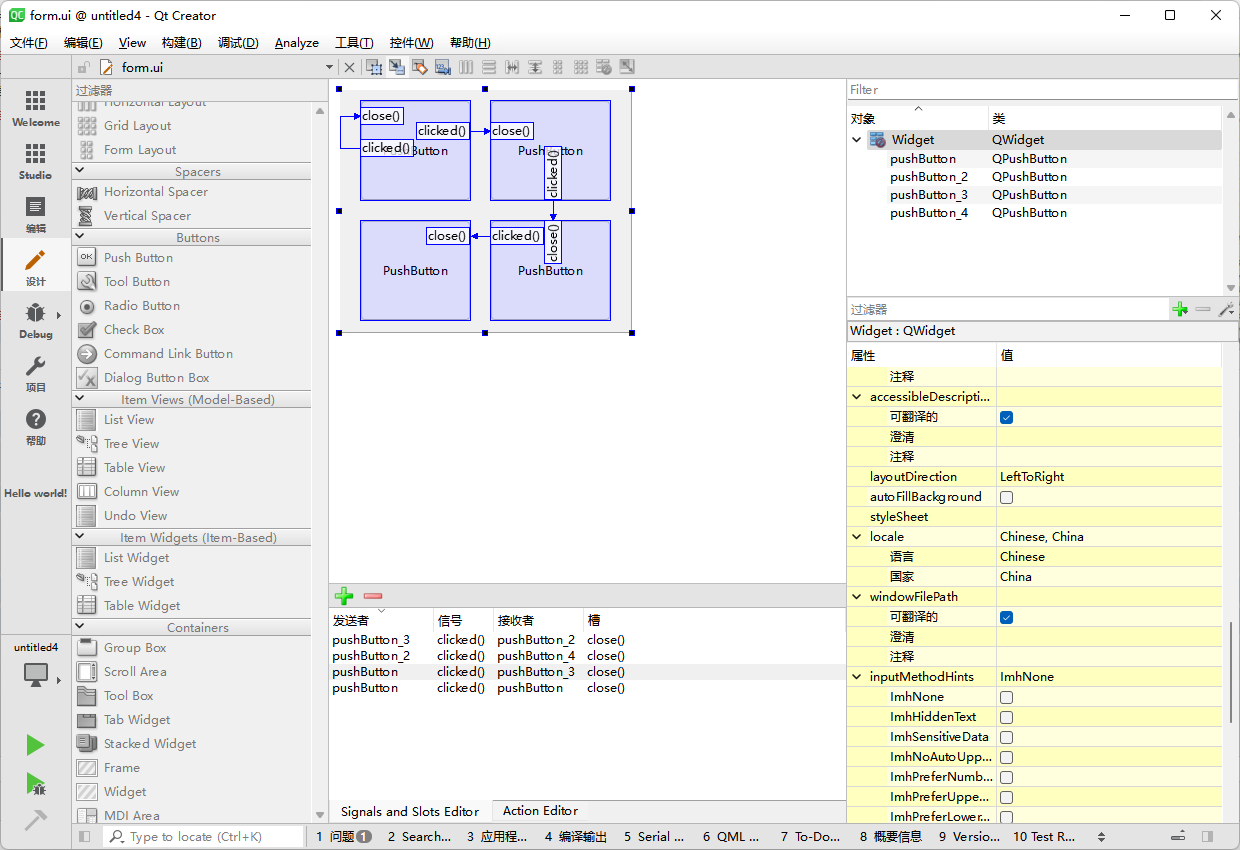The image size is (1240, 850).
Task: Select the Edit Buddies toolbar icon
Action: click(420, 67)
